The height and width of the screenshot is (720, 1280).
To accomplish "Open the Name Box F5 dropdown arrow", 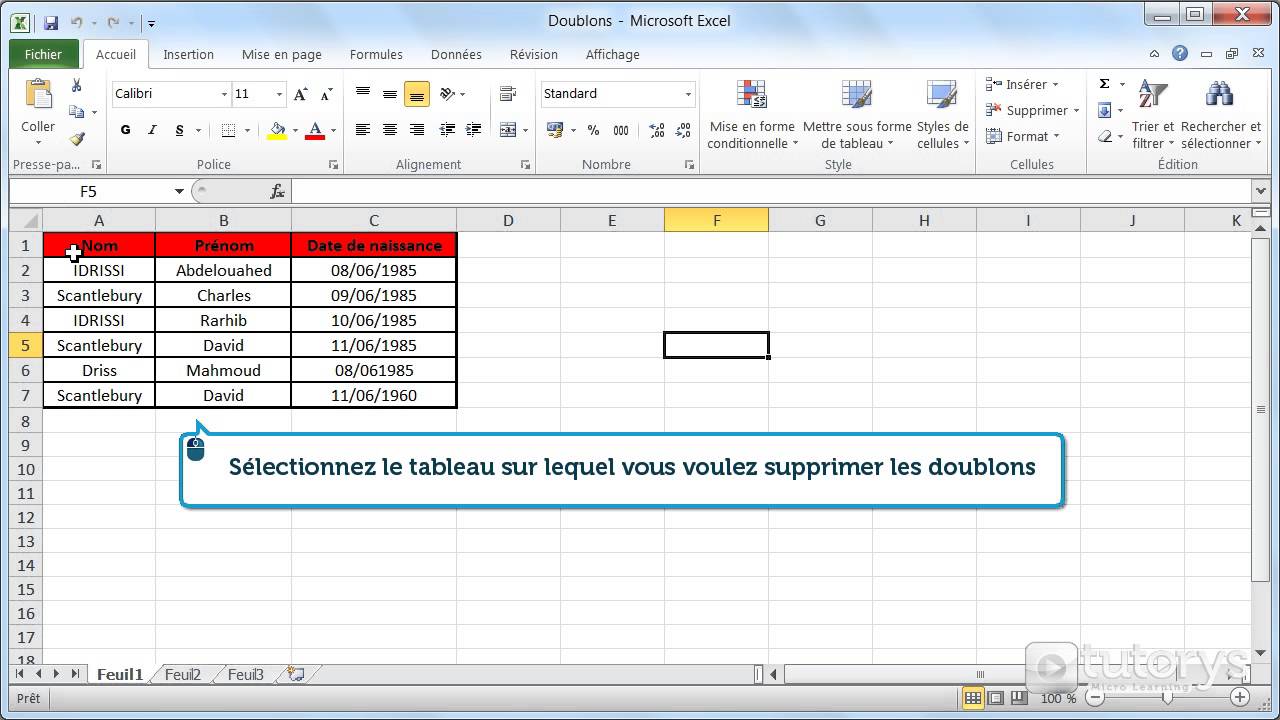I will pos(179,191).
